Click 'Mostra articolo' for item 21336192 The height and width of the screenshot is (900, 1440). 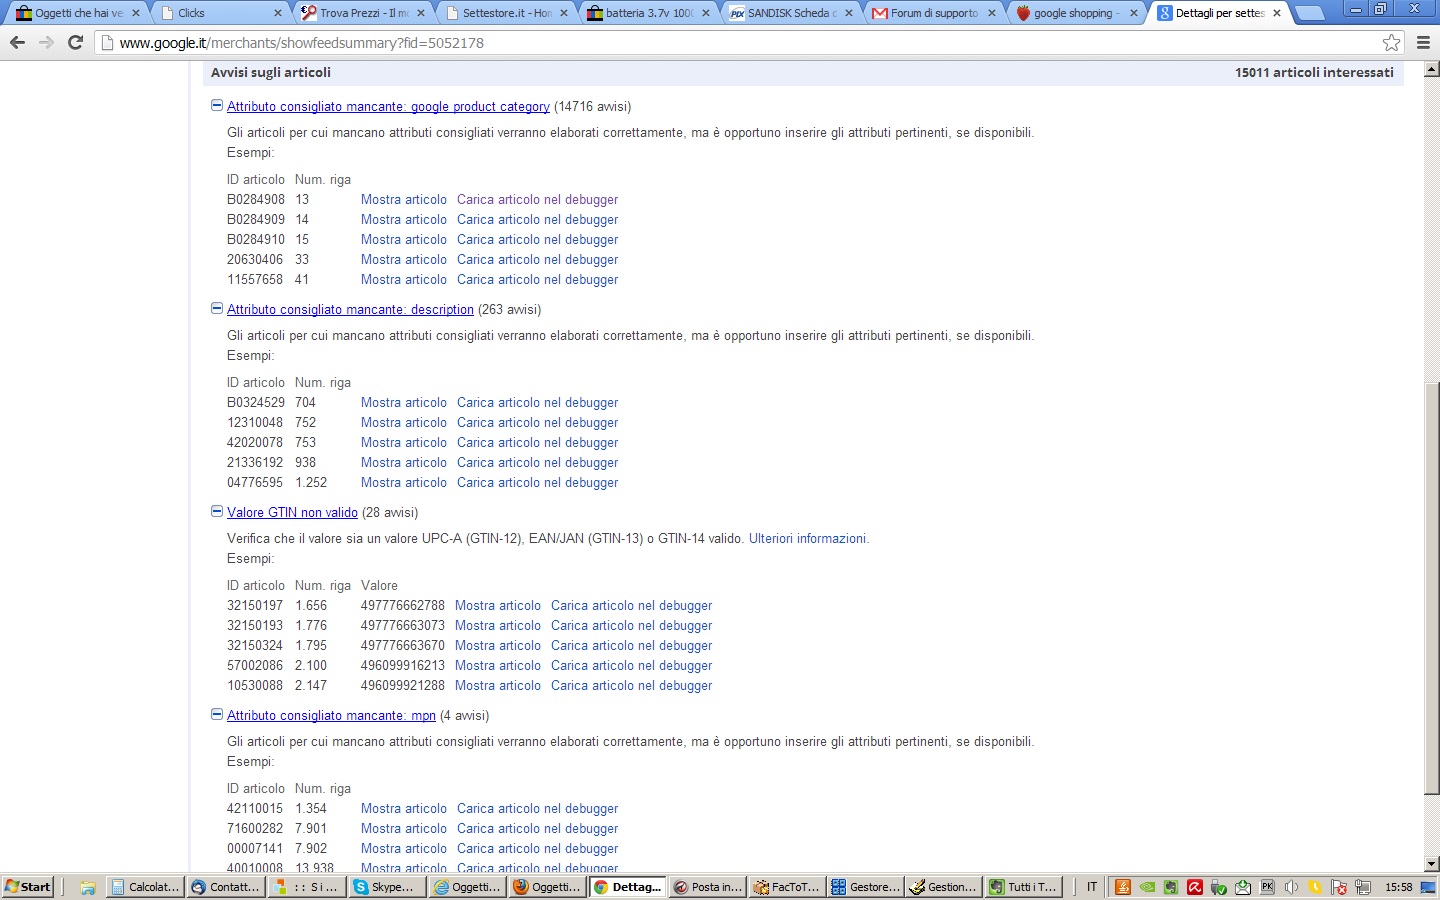coord(404,463)
